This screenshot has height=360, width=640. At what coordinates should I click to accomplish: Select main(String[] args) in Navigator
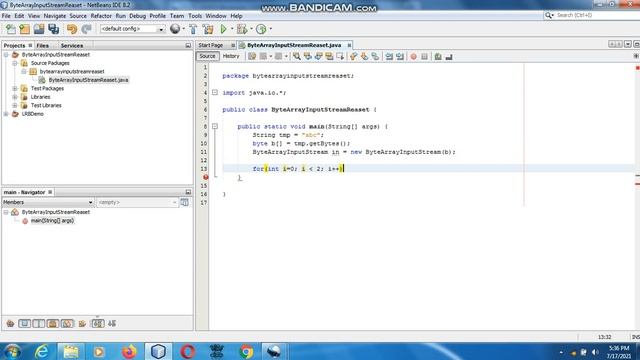[x=52, y=221]
